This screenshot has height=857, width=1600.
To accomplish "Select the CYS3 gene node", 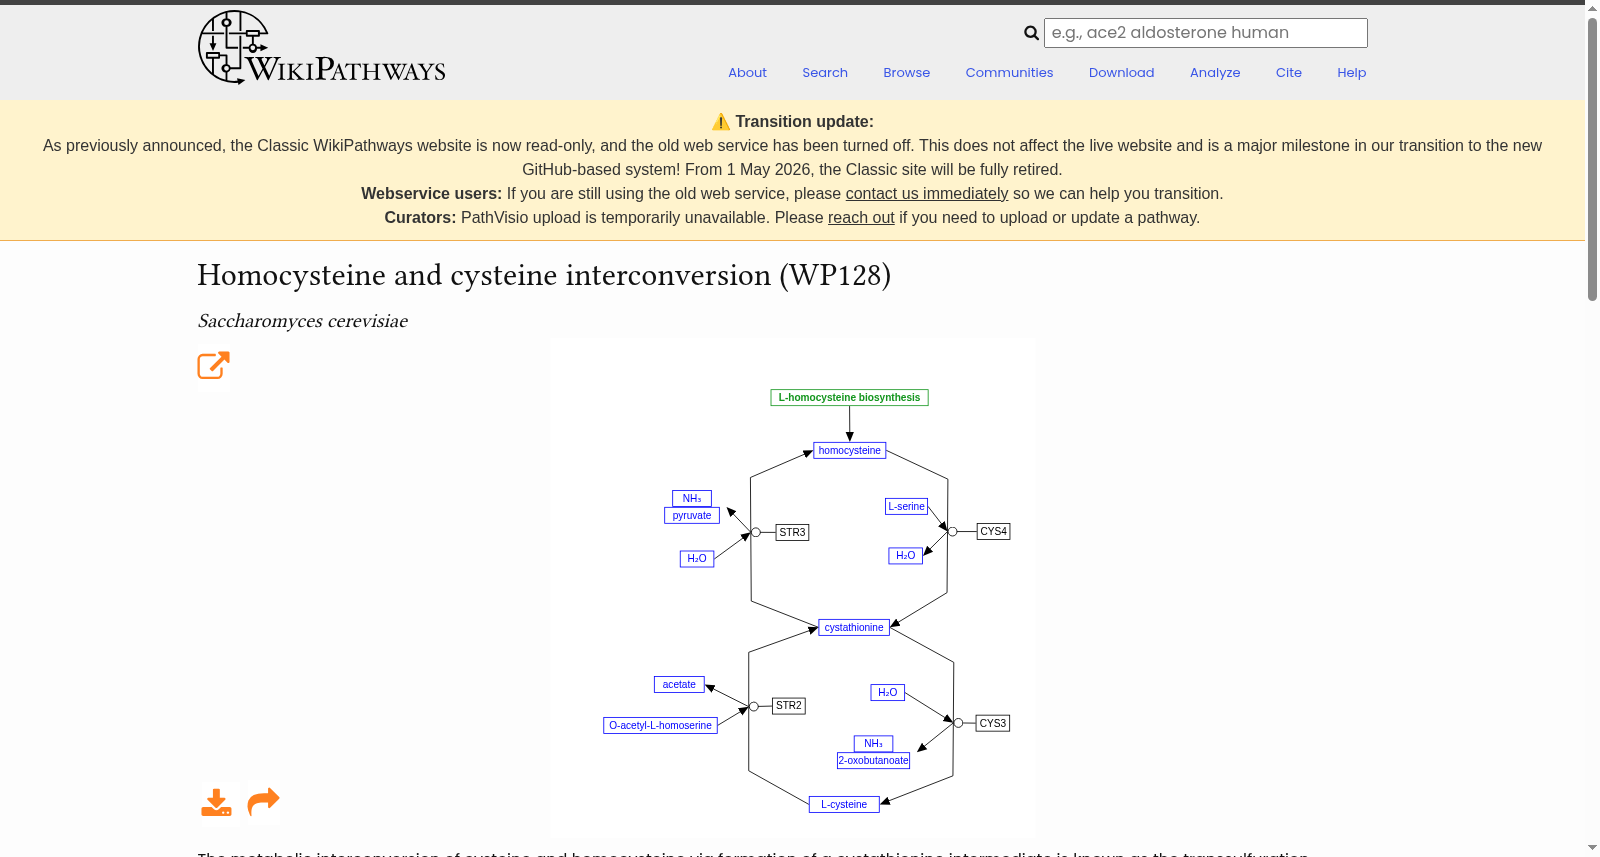I will [993, 724].
